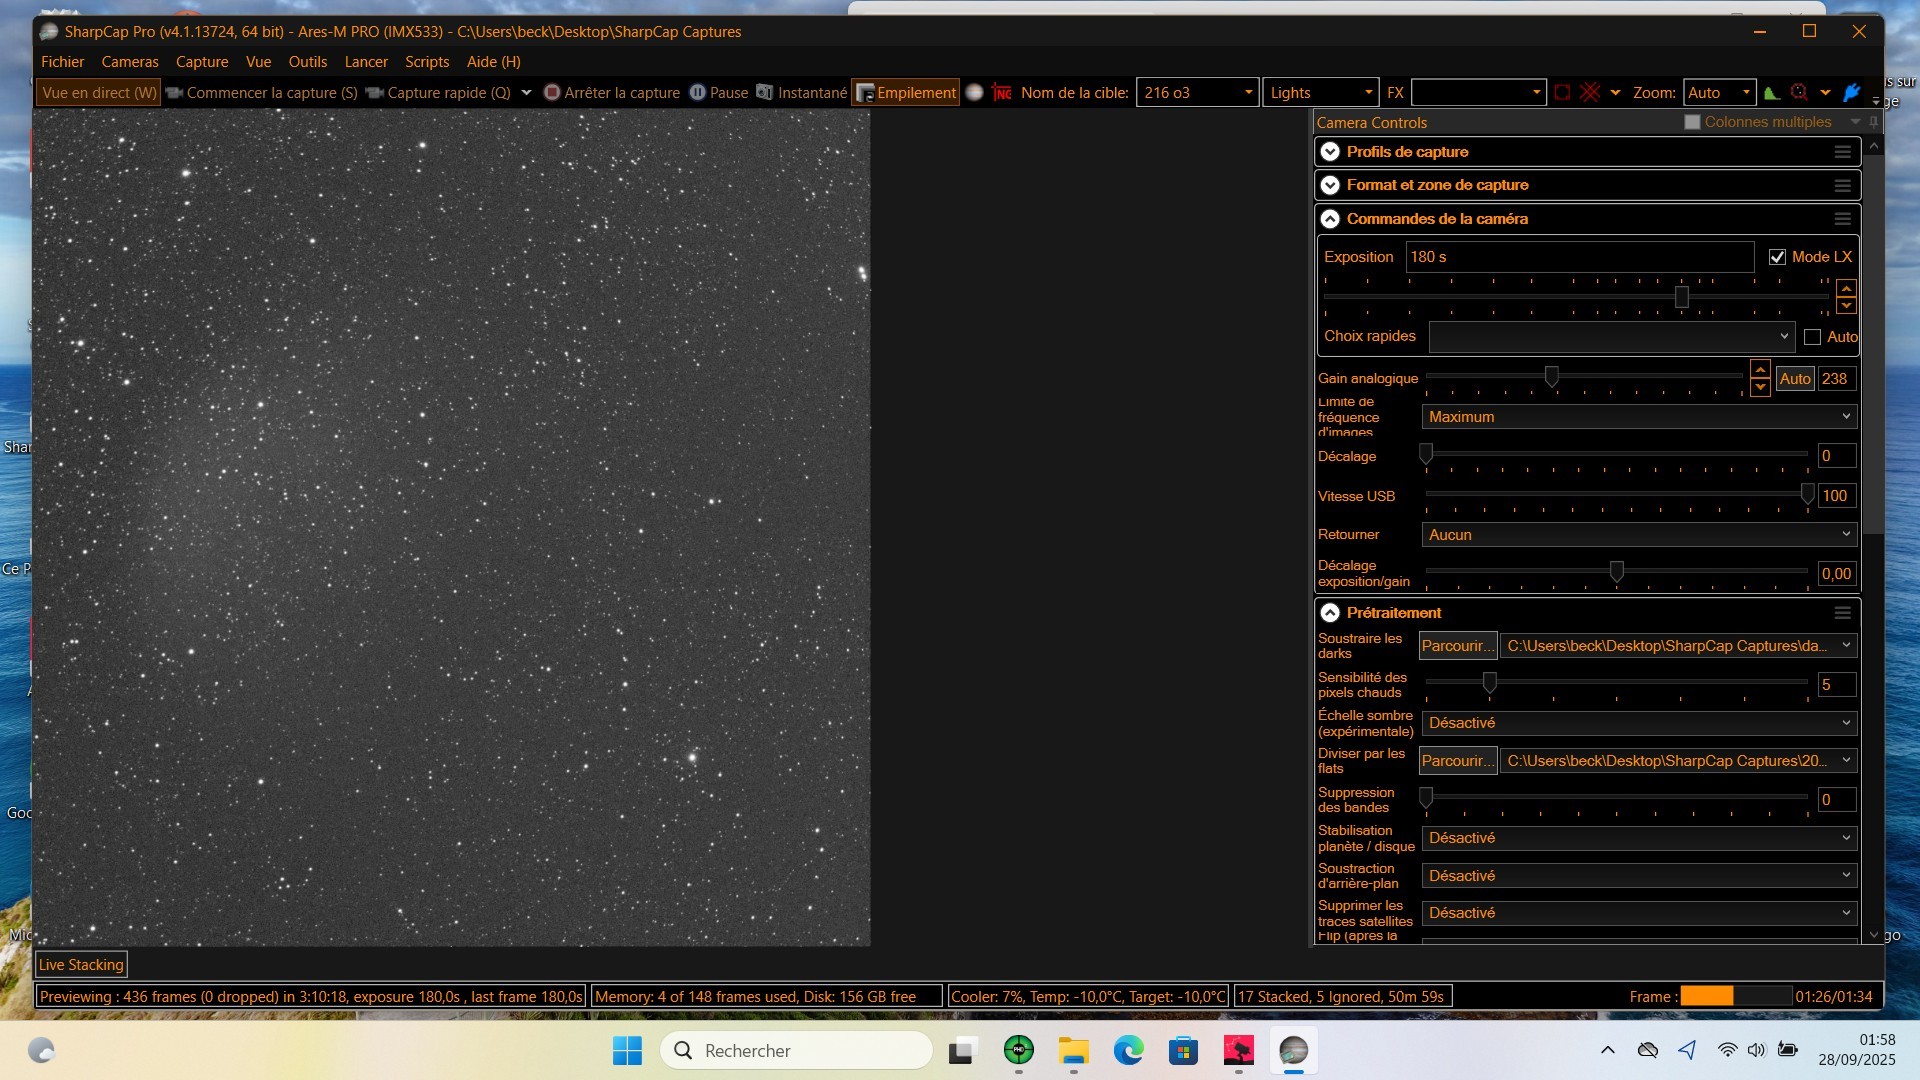Image resolution: width=1920 pixels, height=1080 pixels.
Task: Open the Retourner dropdown showing Aucun
Action: click(1639, 535)
